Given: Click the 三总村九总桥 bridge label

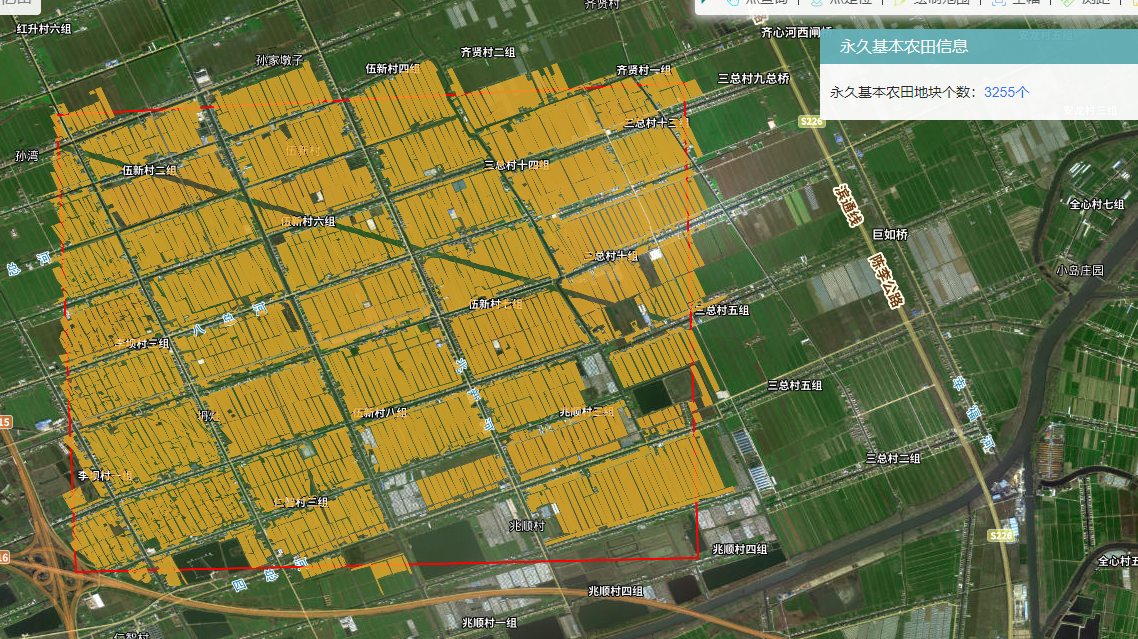Looking at the screenshot, I should click(x=753, y=78).
